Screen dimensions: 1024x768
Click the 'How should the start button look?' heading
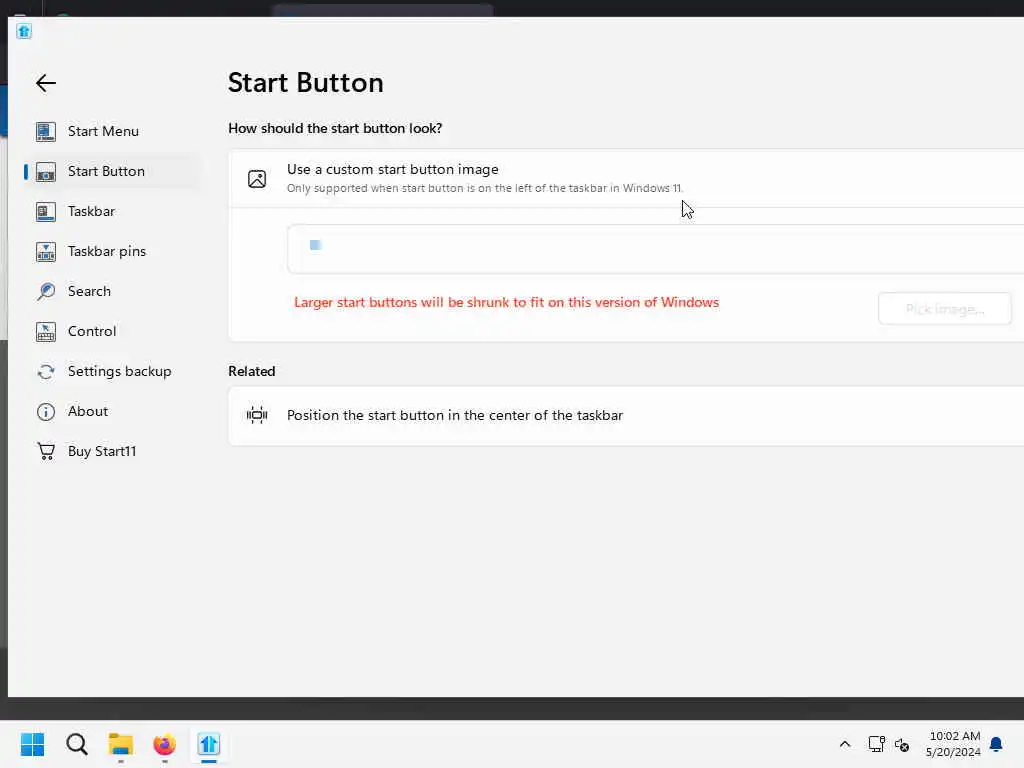click(335, 128)
